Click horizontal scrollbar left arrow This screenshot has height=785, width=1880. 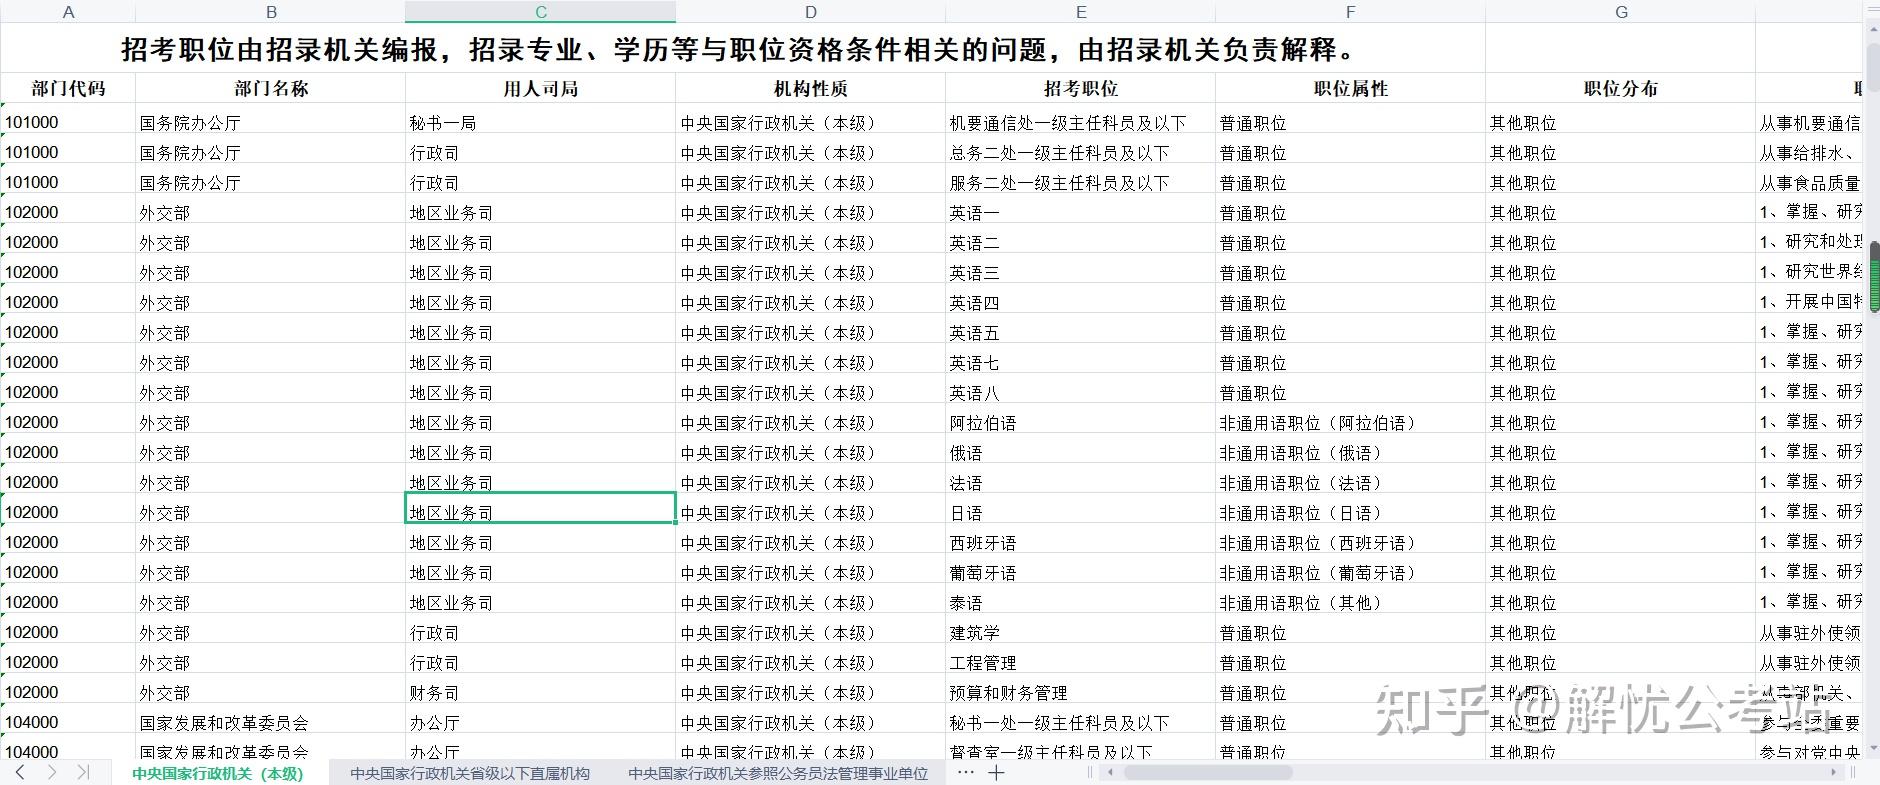pos(1110,773)
